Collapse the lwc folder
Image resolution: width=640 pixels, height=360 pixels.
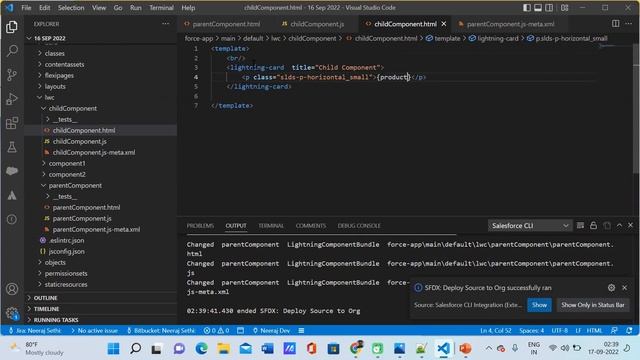tap(49, 98)
